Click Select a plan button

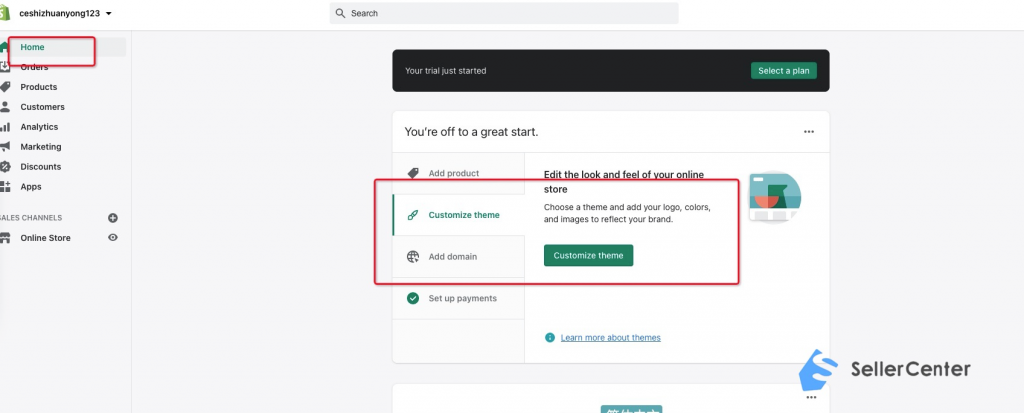point(784,71)
